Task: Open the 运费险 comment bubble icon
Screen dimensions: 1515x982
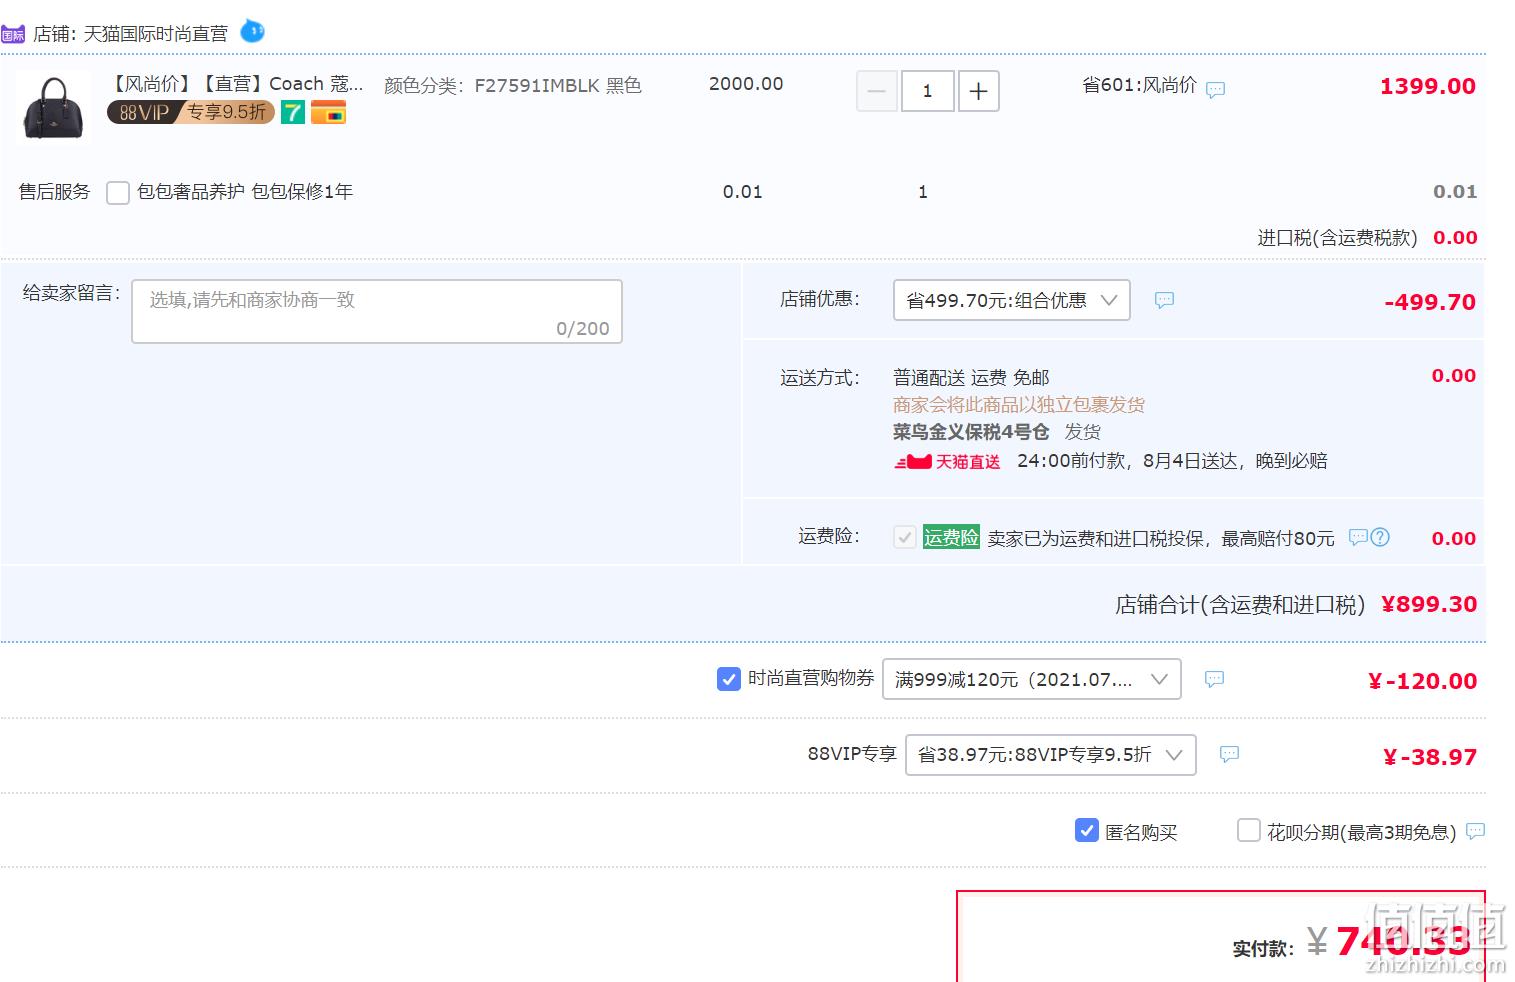Action: click(1358, 537)
